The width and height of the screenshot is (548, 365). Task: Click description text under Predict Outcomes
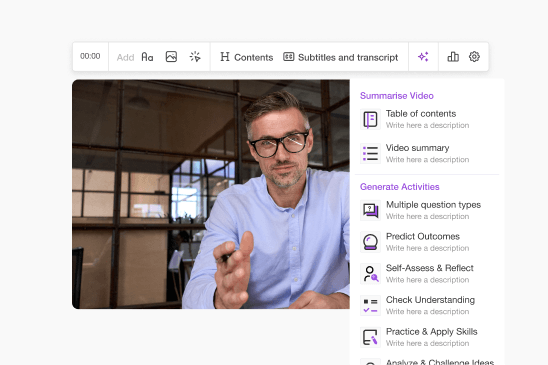click(427, 248)
